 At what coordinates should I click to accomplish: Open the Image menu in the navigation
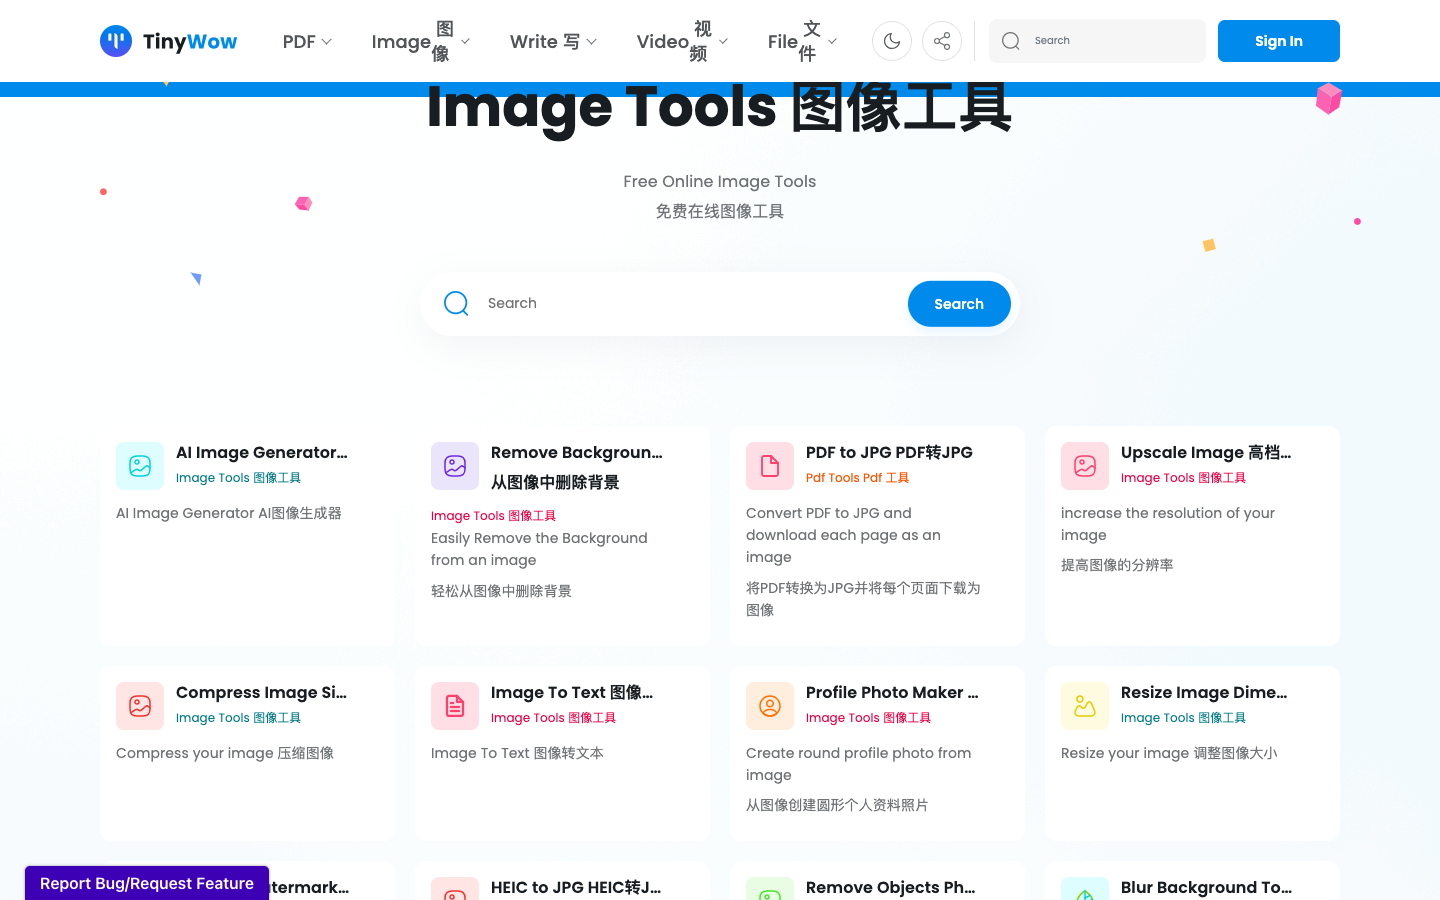point(420,41)
